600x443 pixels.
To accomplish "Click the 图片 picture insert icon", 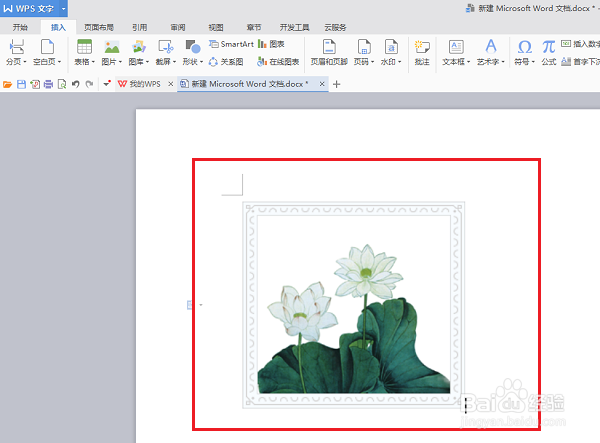I will [112, 47].
